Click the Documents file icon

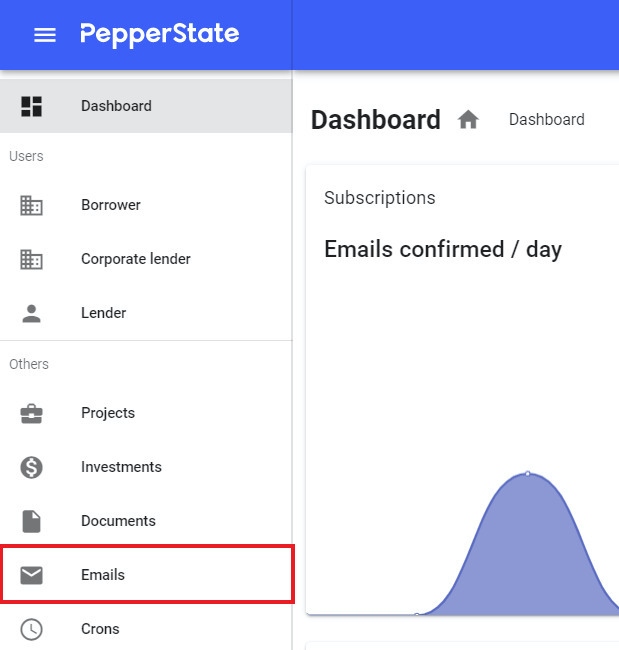[32, 521]
